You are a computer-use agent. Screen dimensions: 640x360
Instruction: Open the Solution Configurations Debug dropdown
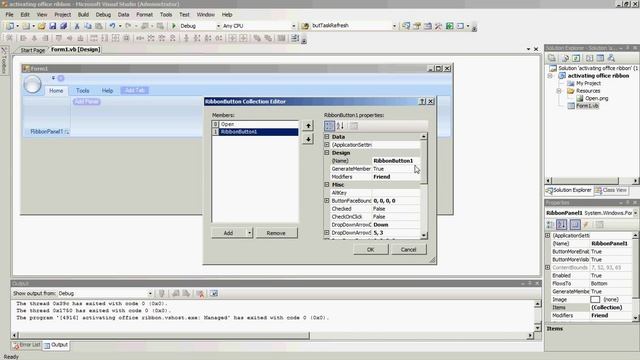(218, 26)
